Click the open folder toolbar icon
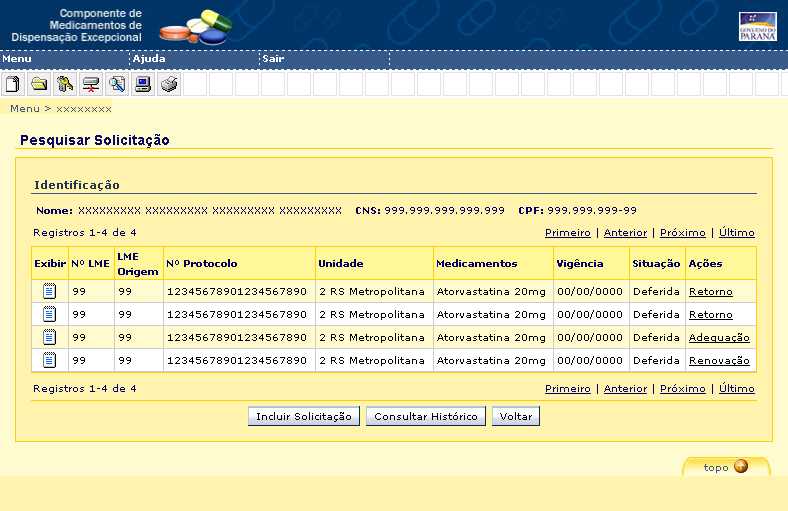This screenshot has height=511, width=788. click(39, 84)
